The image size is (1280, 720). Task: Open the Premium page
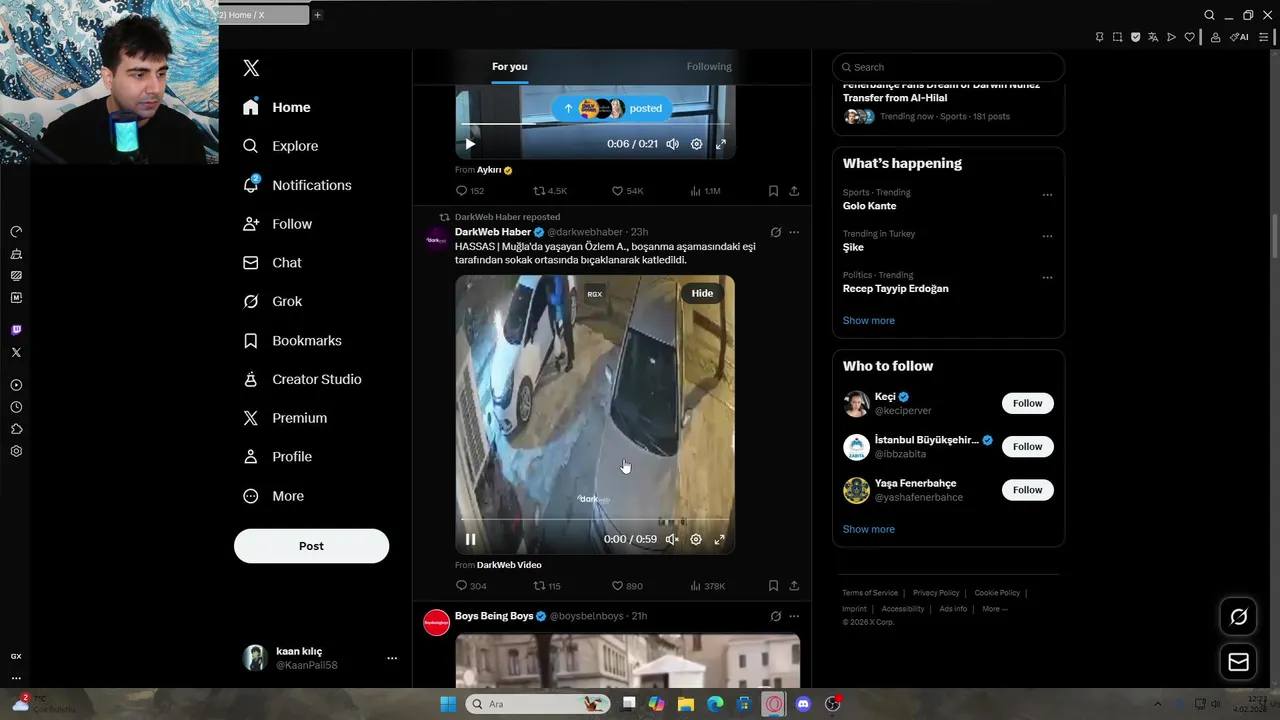[285, 418]
